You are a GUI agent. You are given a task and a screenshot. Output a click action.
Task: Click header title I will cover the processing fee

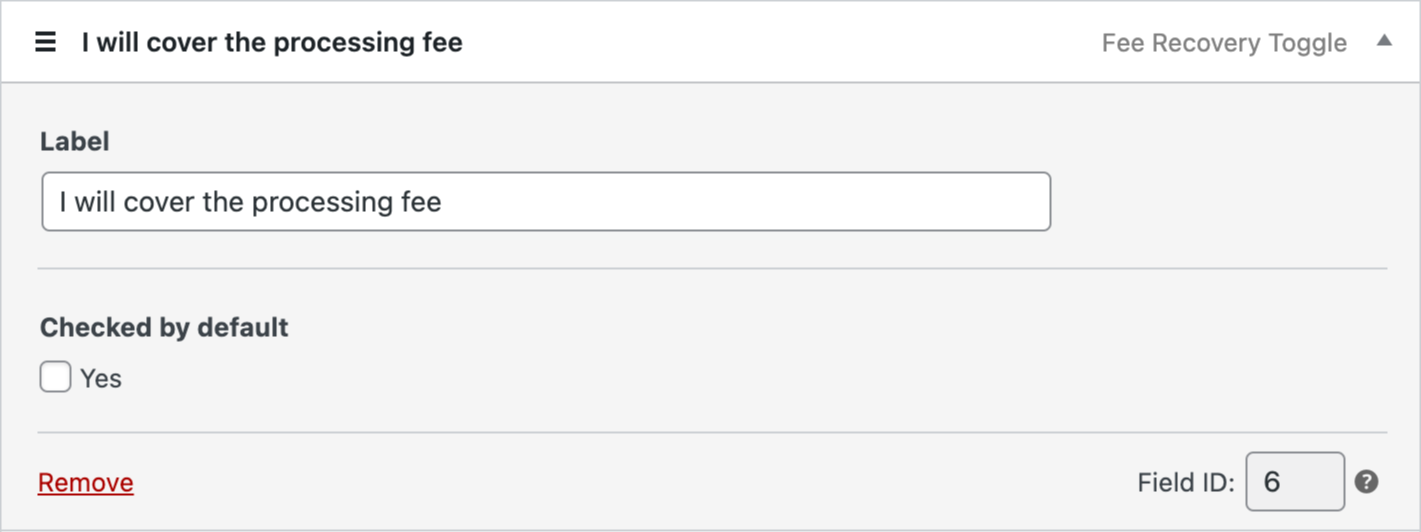pos(272,43)
